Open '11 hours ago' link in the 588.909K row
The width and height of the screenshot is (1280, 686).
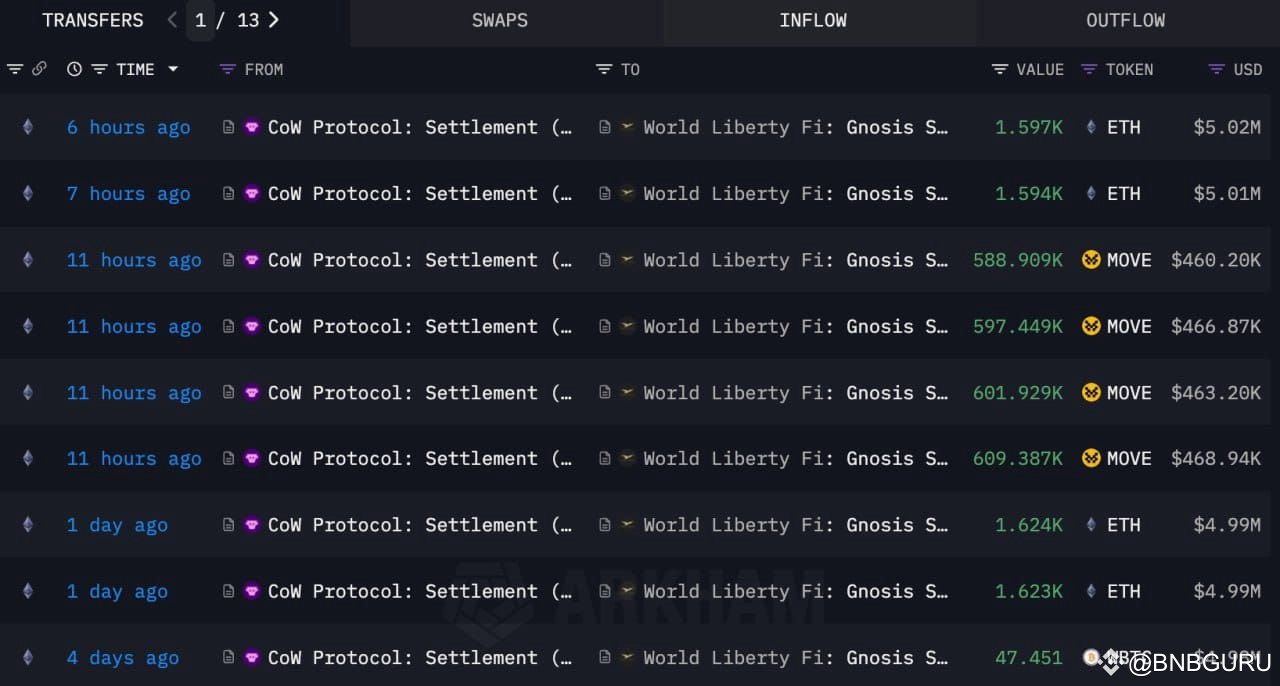point(134,260)
